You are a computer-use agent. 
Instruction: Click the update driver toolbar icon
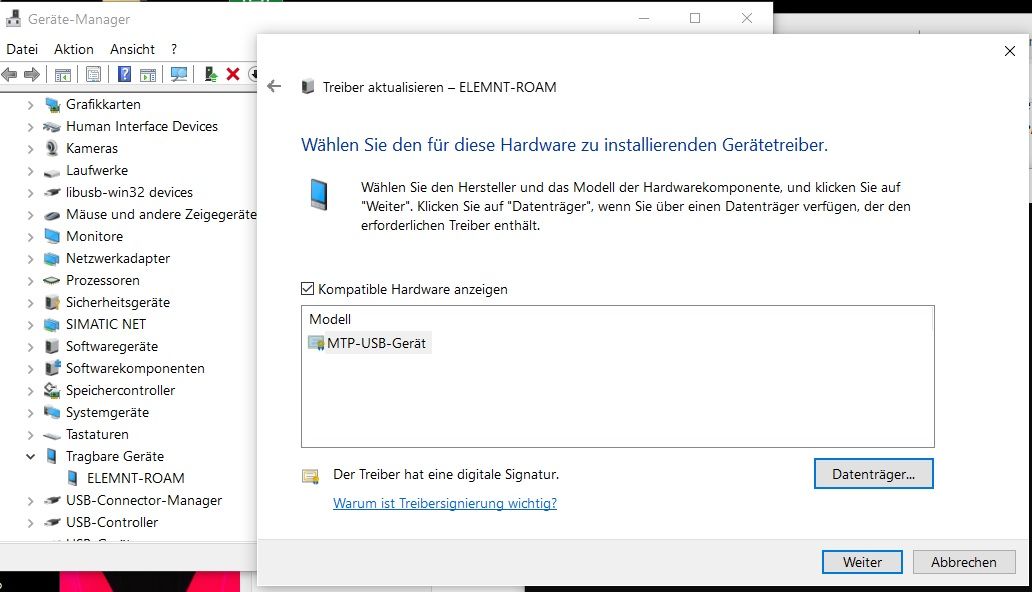tap(211, 75)
